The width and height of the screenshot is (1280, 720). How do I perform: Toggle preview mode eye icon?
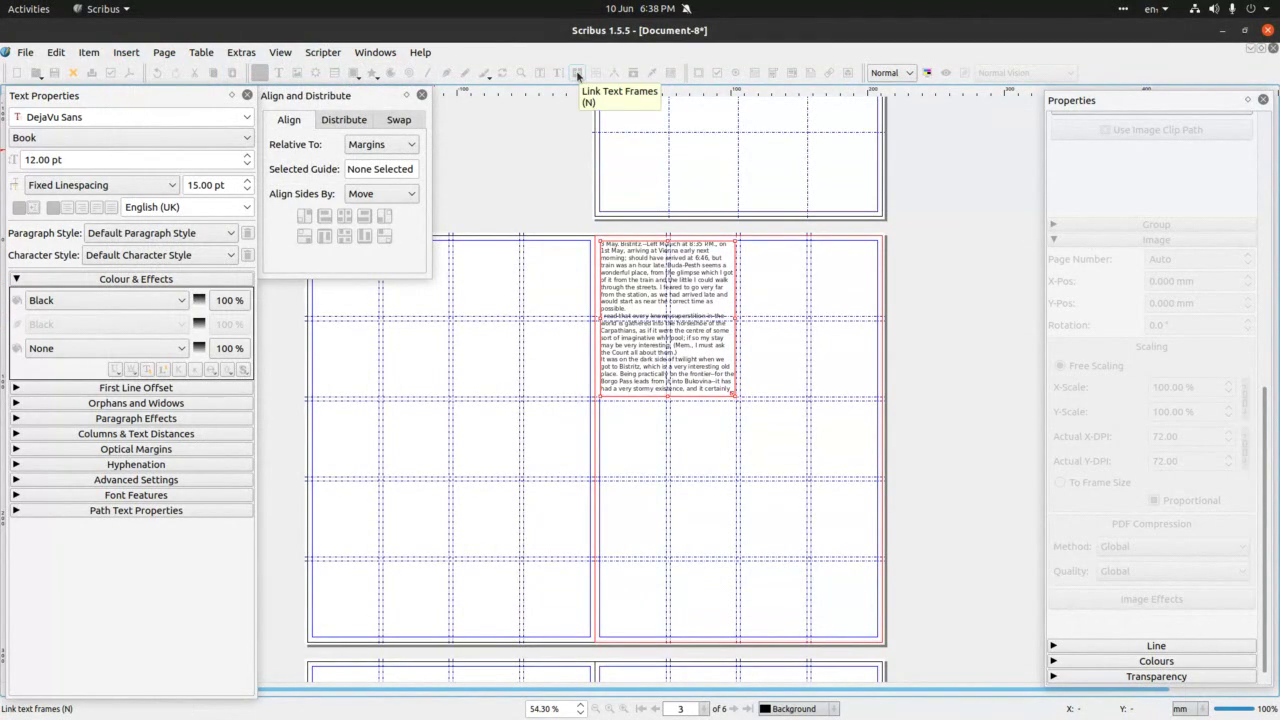[946, 73]
